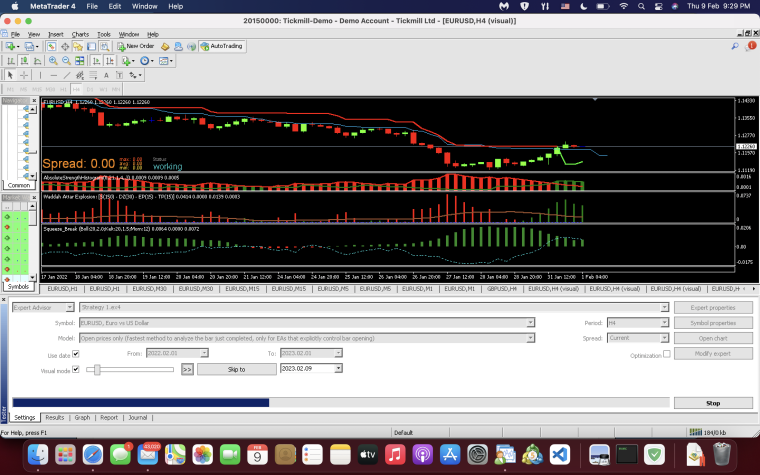760x475 pixels.
Task: Click the Market Watch vertical scrollbar down arrow
Action: click(x=32, y=277)
